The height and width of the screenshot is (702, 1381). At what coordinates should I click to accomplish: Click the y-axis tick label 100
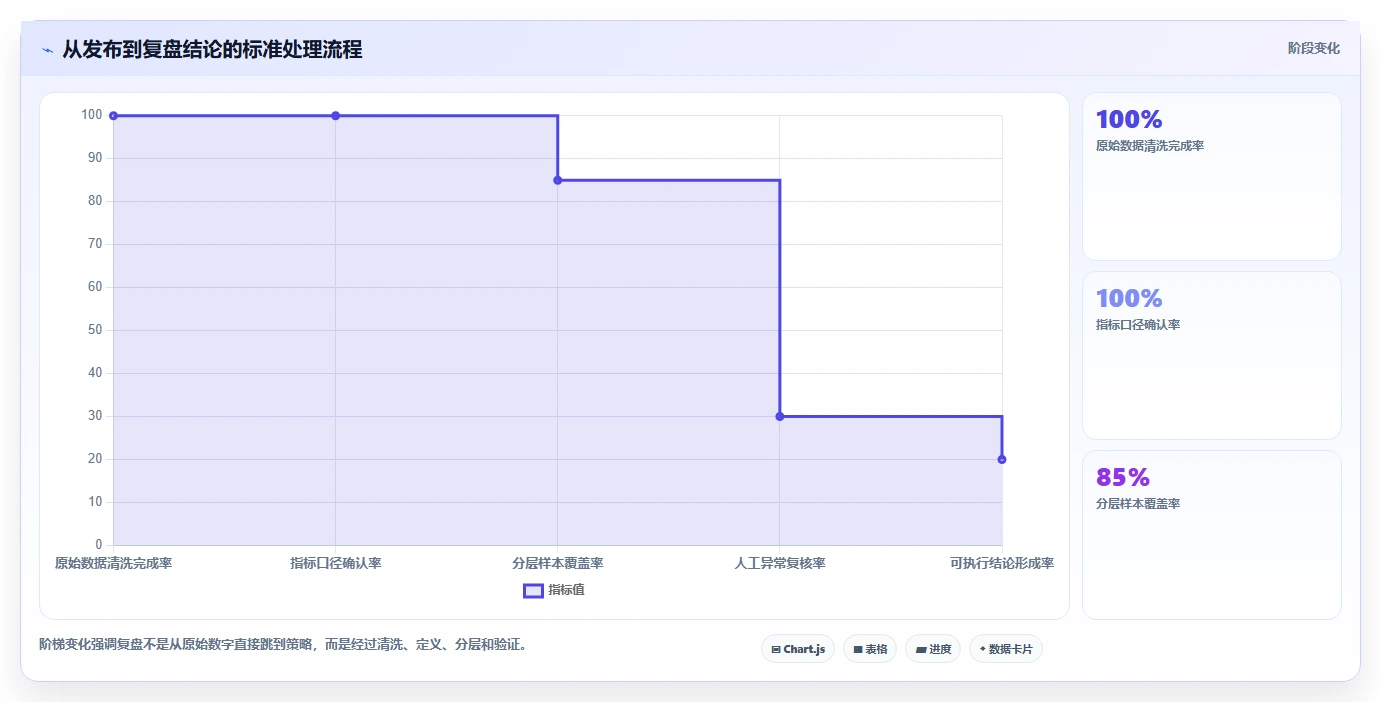(x=92, y=115)
